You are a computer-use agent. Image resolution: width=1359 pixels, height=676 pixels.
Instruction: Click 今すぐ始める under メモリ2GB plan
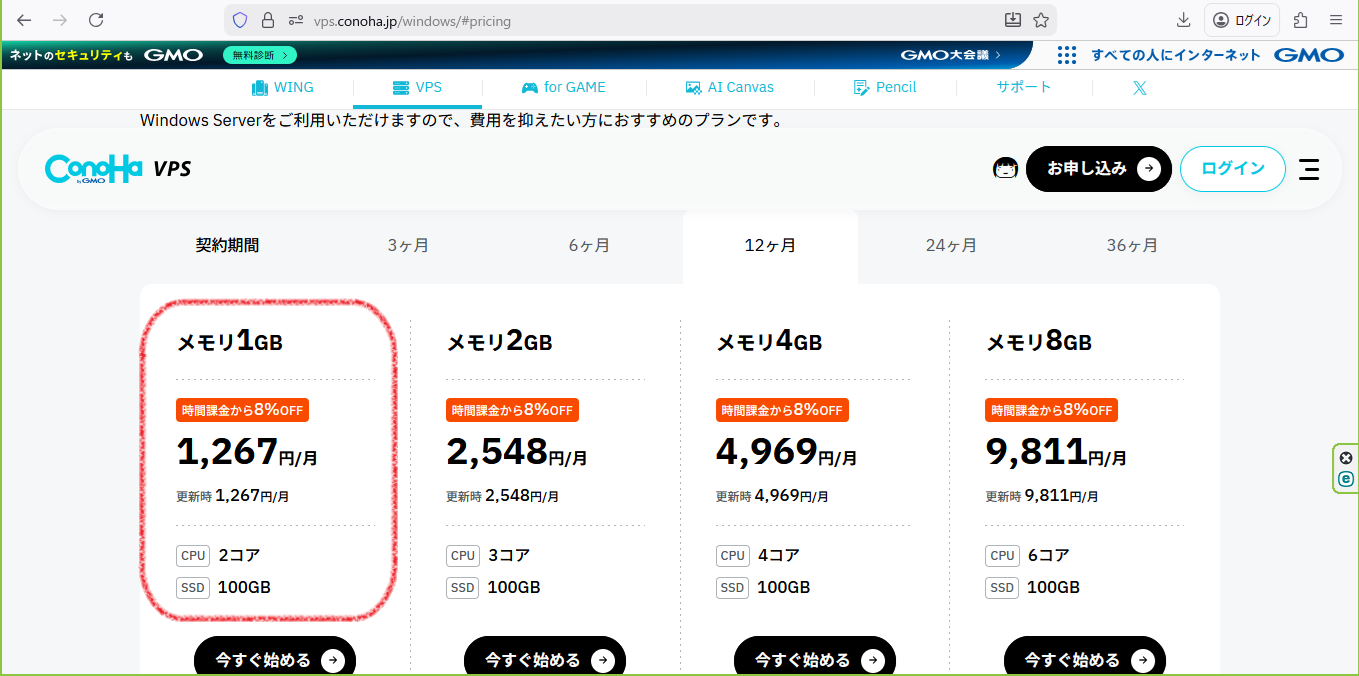(x=545, y=660)
